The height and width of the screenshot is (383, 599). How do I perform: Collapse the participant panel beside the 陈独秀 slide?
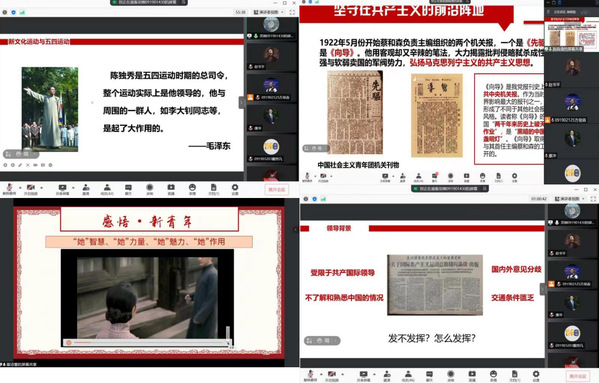click(241, 102)
